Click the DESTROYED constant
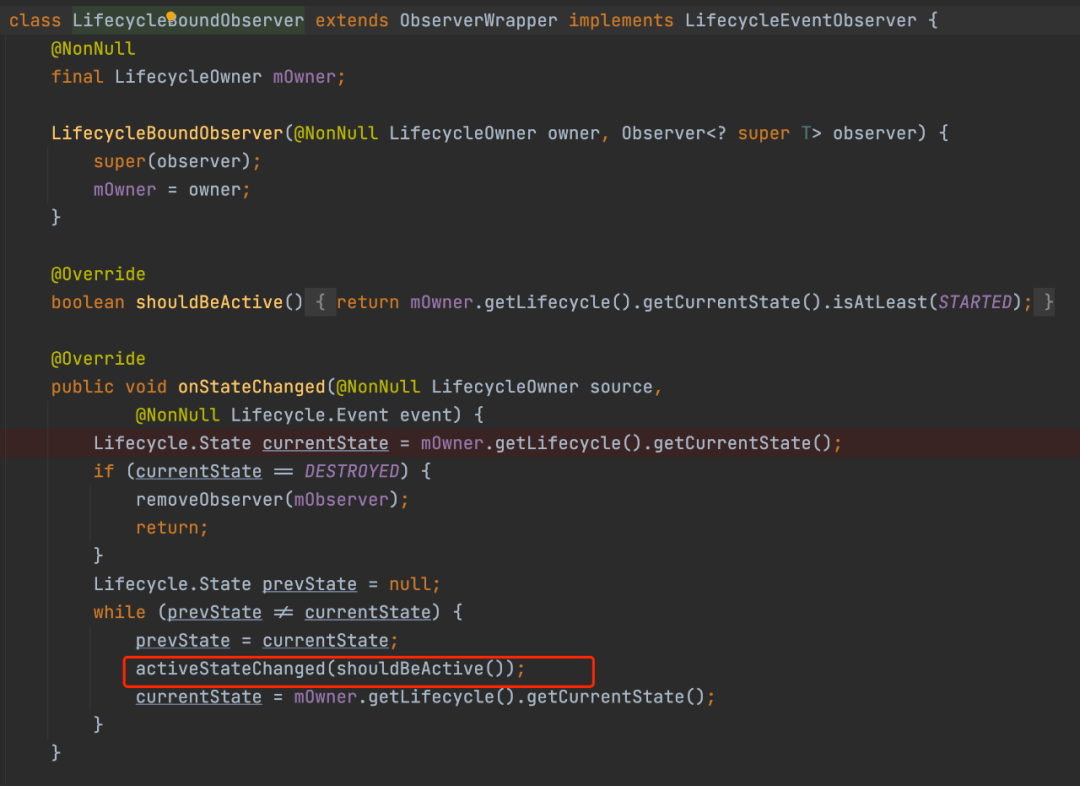Image resolution: width=1080 pixels, height=786 pixels. coord(351,472)
